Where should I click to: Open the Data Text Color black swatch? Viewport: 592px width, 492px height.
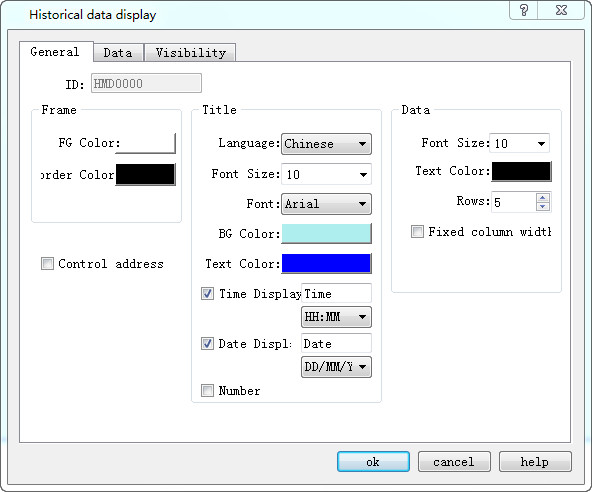521,171
